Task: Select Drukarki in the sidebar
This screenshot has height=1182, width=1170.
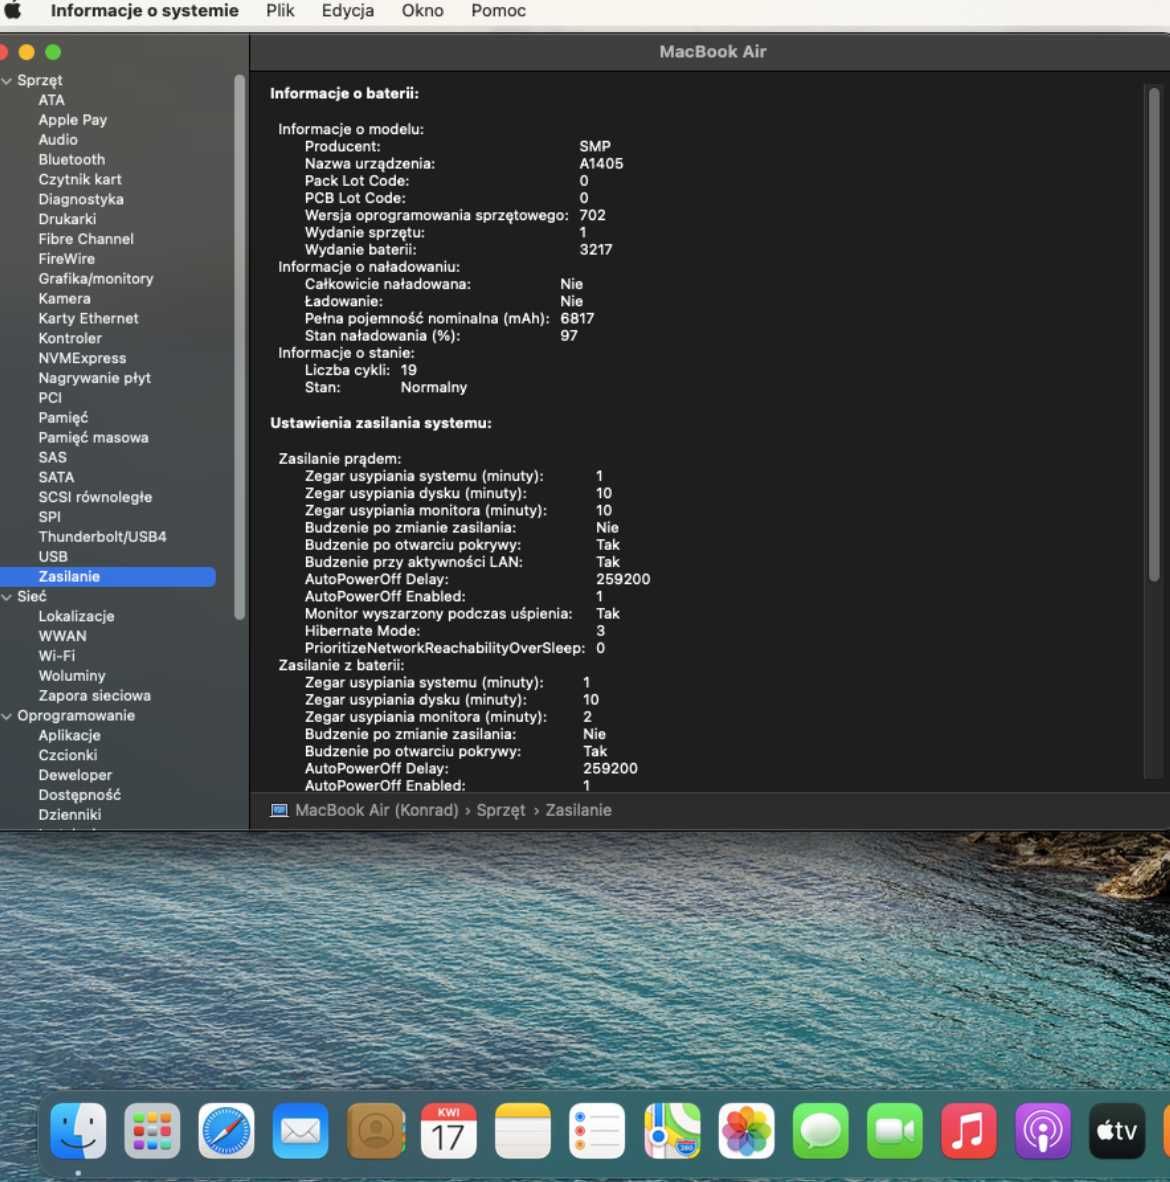Action: click(67, 219)
